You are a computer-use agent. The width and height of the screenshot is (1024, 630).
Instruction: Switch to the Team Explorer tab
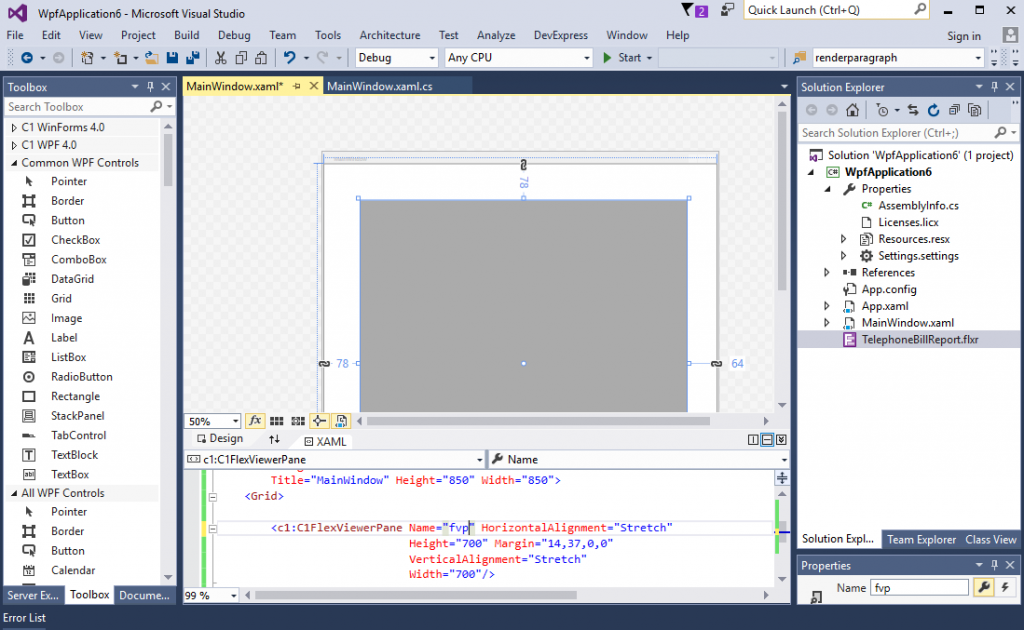click(921, 539)
